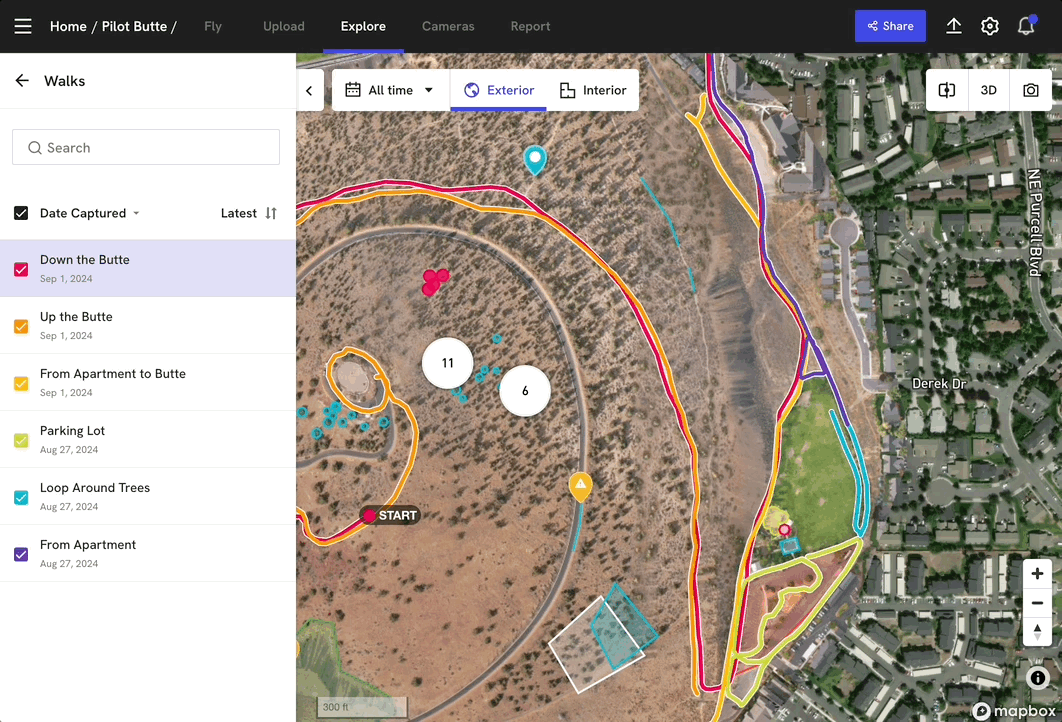Go back from the Walks panel
The image size is (1062, 722).
pos(22,81)
